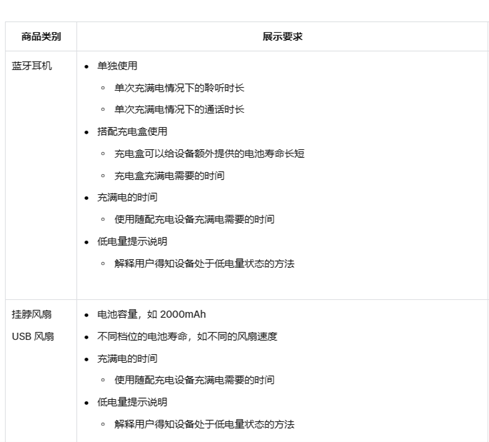Select 解释用户得知设备处于低电量状态的方法 in 蓝牙耳机 row
489x442 pixels.
204,264
